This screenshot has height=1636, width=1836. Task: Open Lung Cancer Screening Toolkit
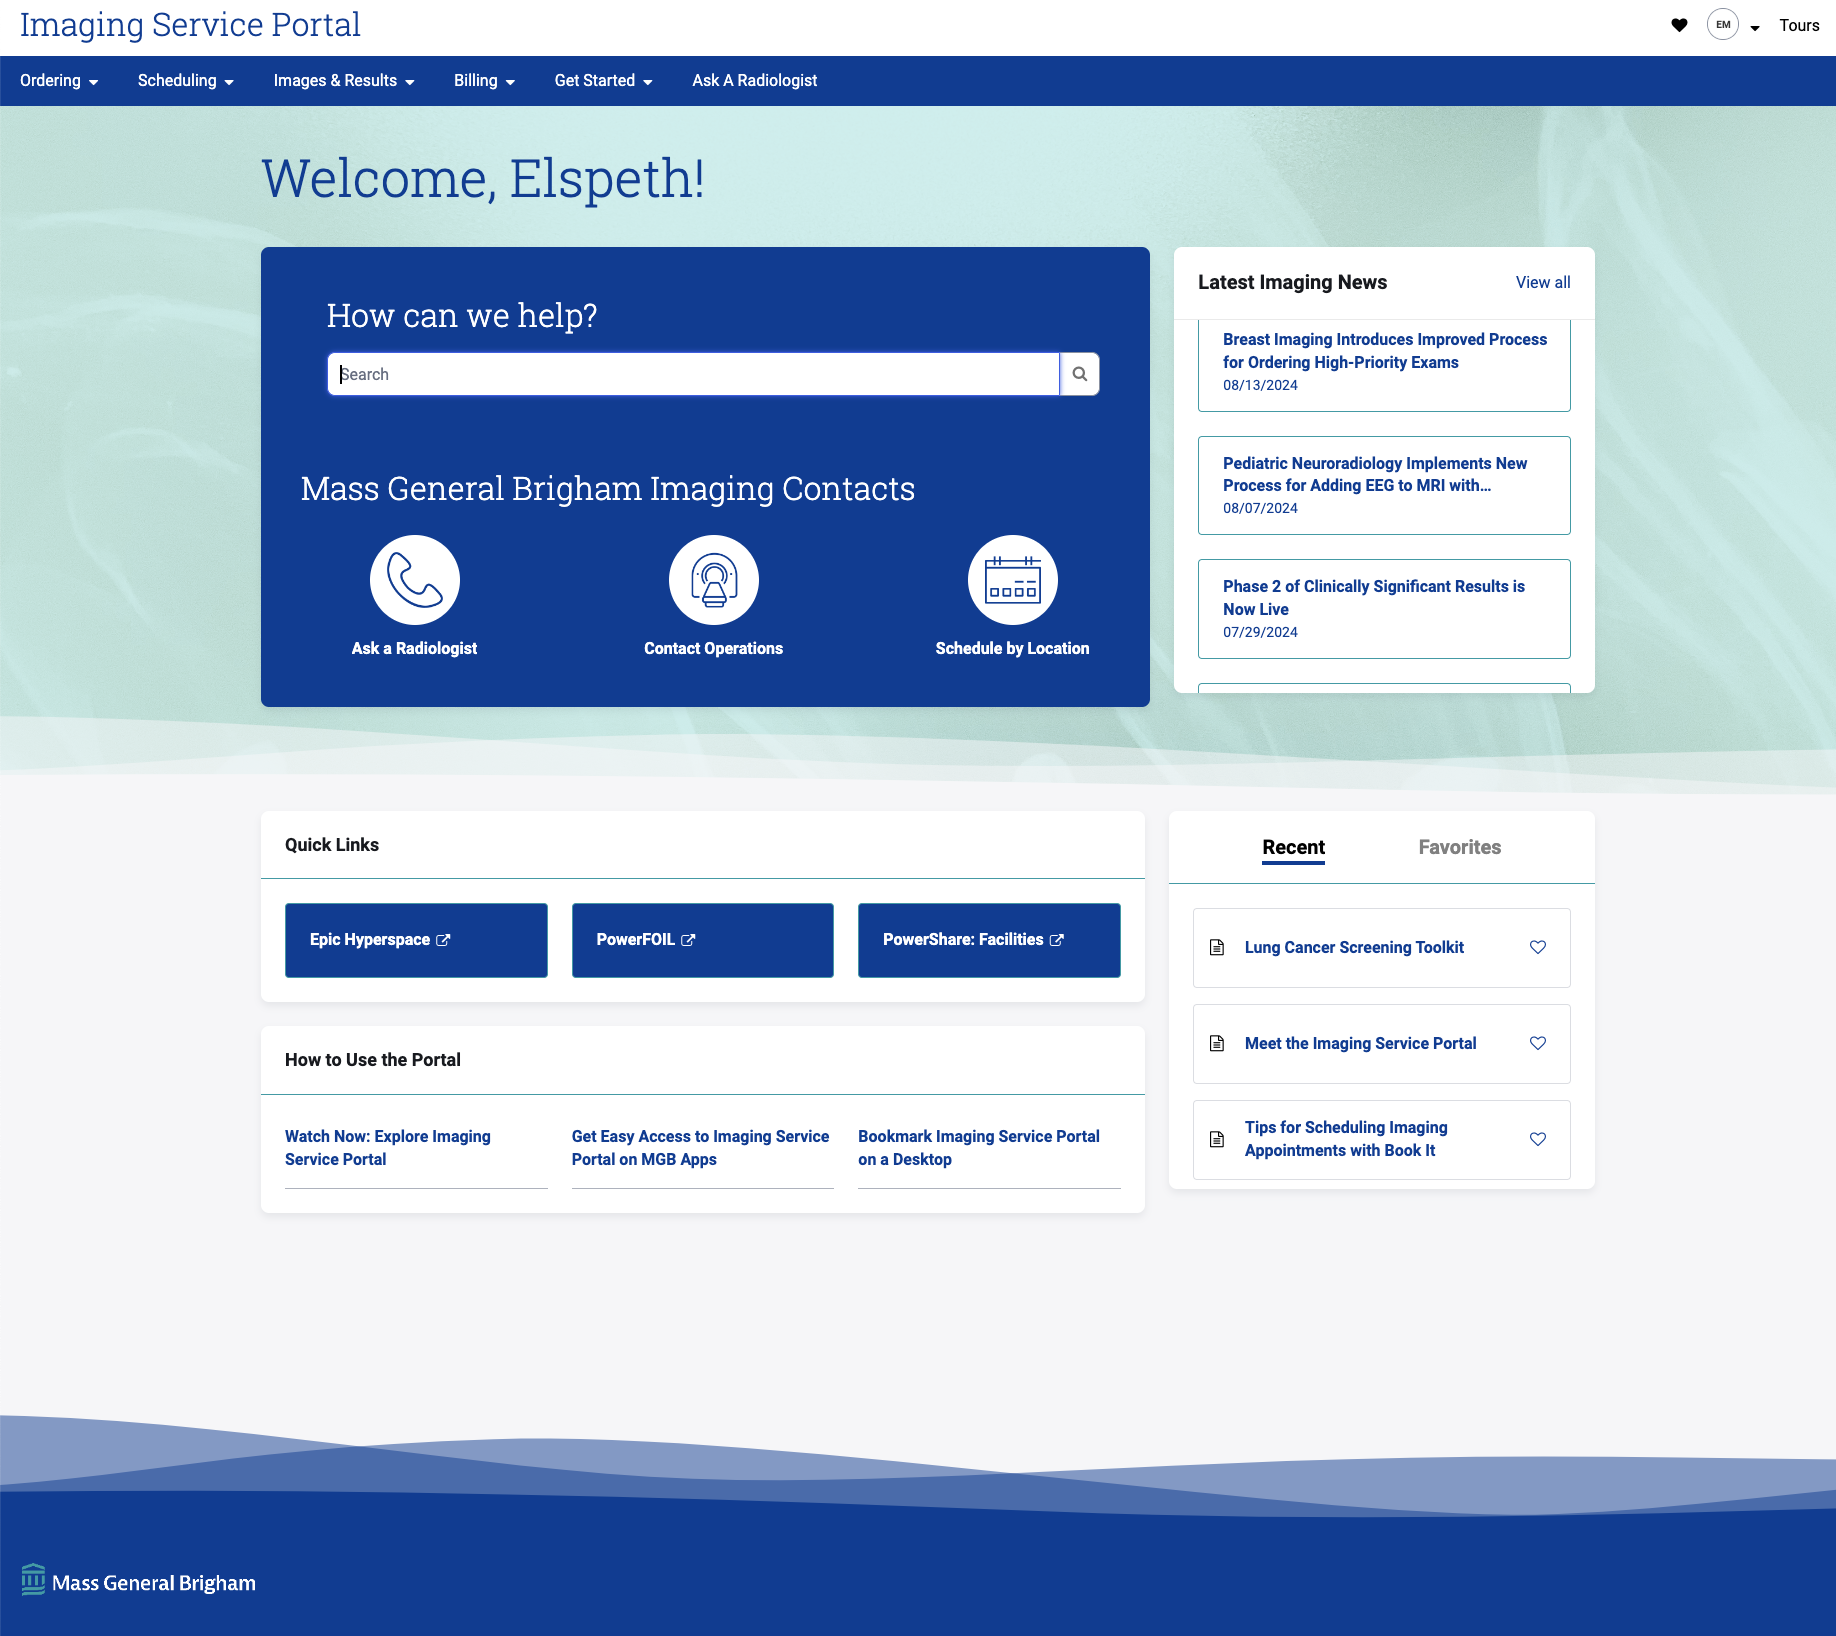(1354, 947)
